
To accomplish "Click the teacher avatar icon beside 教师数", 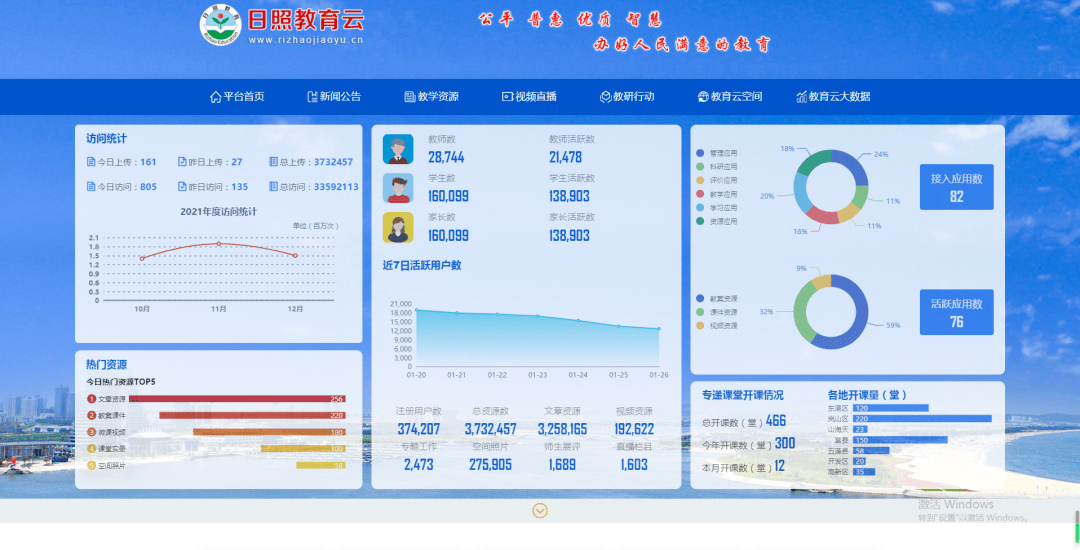I will pyautogui.click(x=398, y=149).
